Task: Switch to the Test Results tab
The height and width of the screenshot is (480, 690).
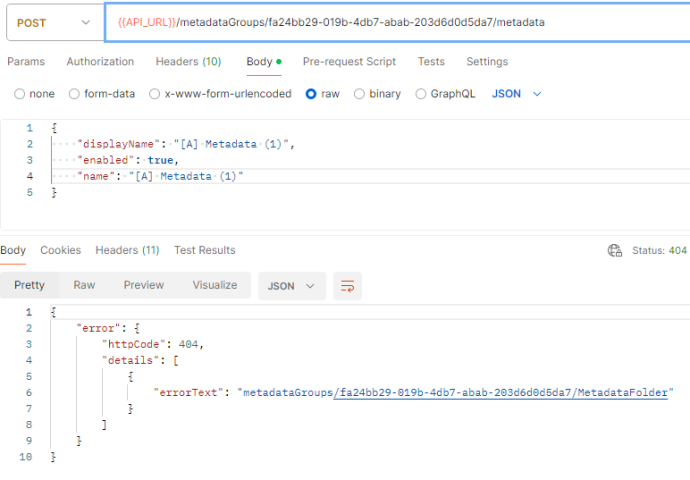Action: point(204,250)
